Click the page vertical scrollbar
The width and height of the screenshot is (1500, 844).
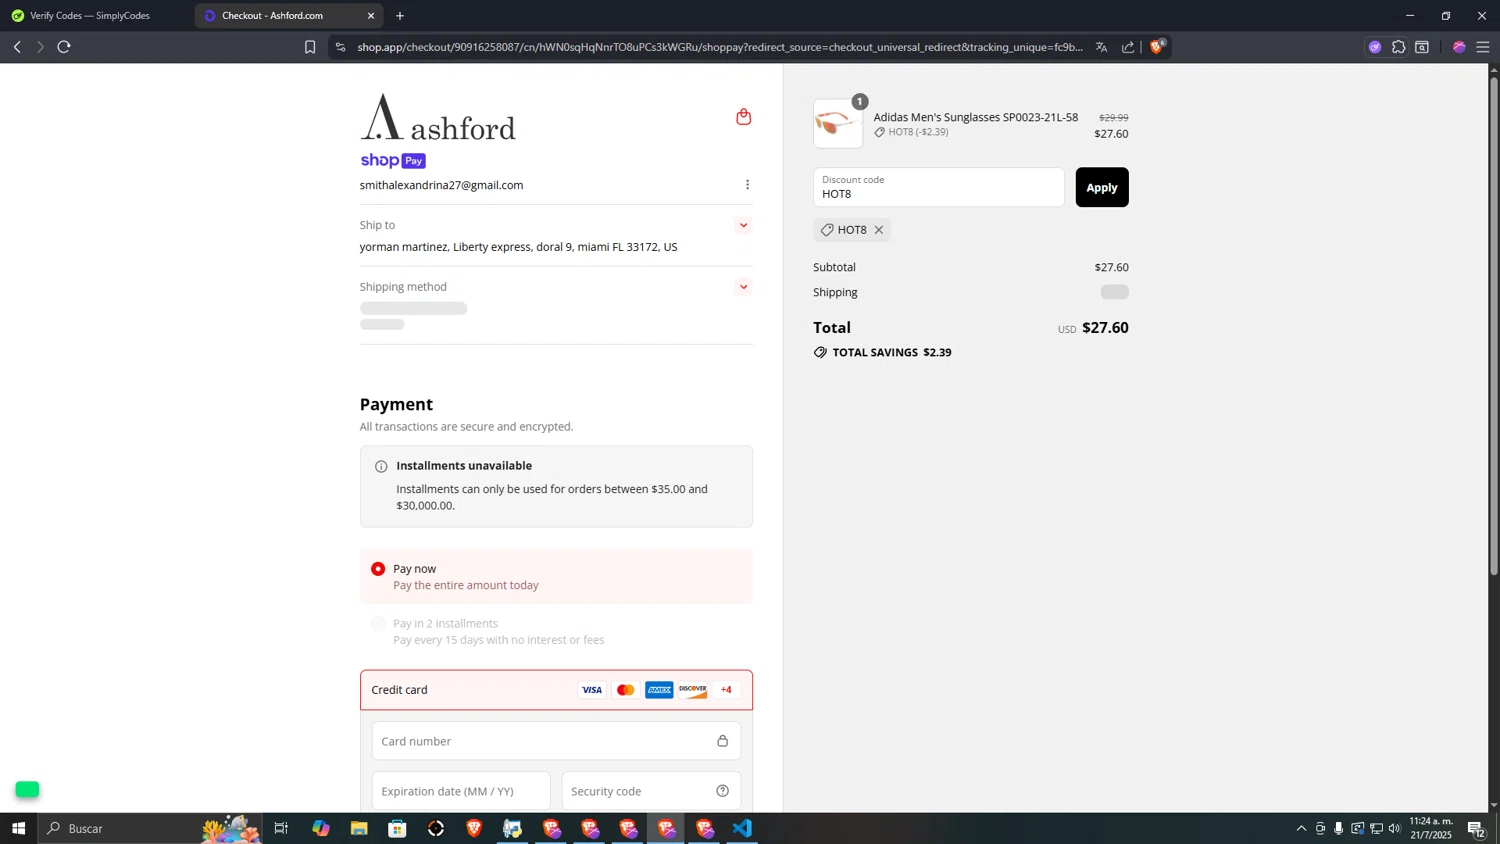(x=1494, y=325)
